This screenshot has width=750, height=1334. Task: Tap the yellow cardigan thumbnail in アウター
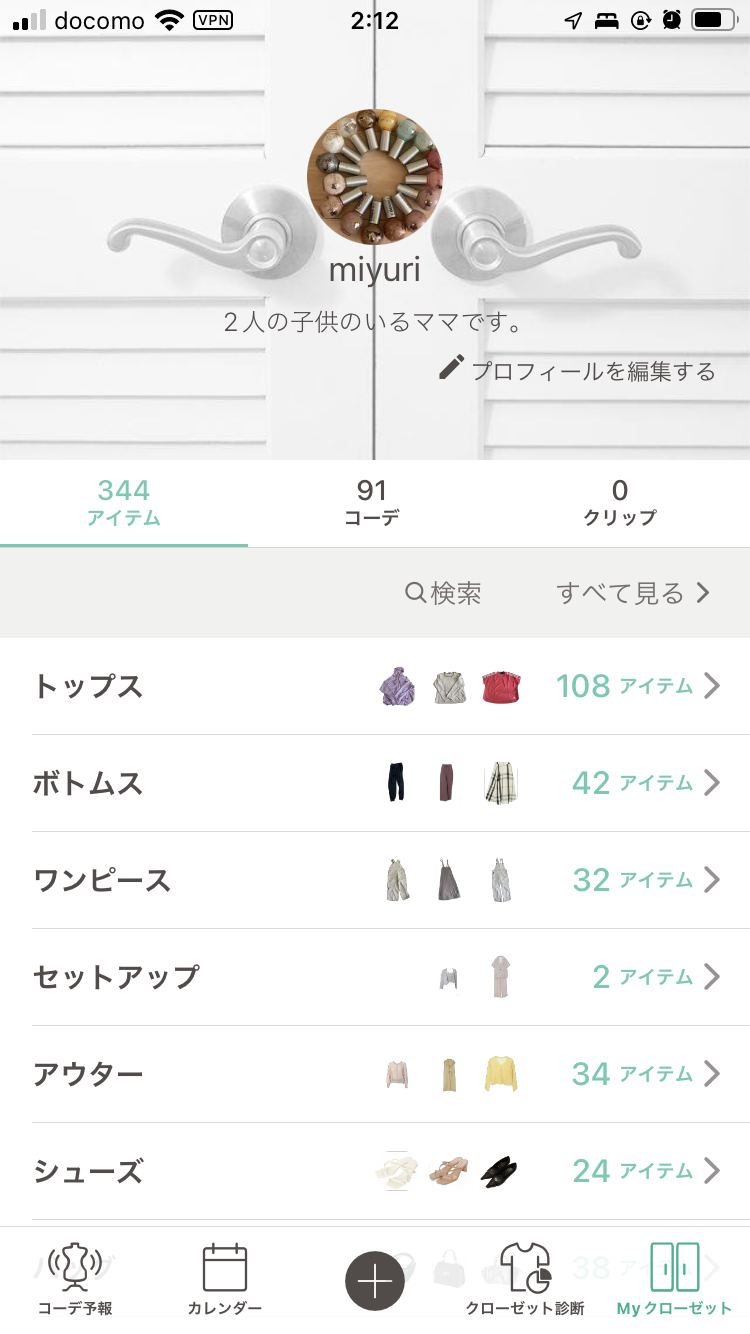[500, 1074]
